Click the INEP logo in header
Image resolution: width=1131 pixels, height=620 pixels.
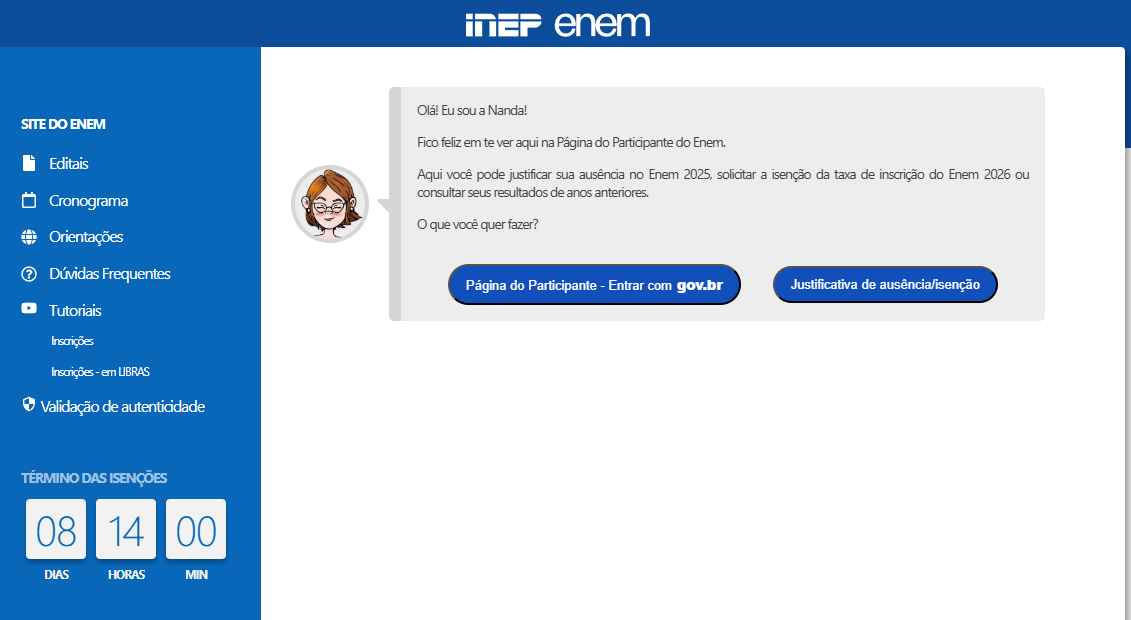click(503, 25)
